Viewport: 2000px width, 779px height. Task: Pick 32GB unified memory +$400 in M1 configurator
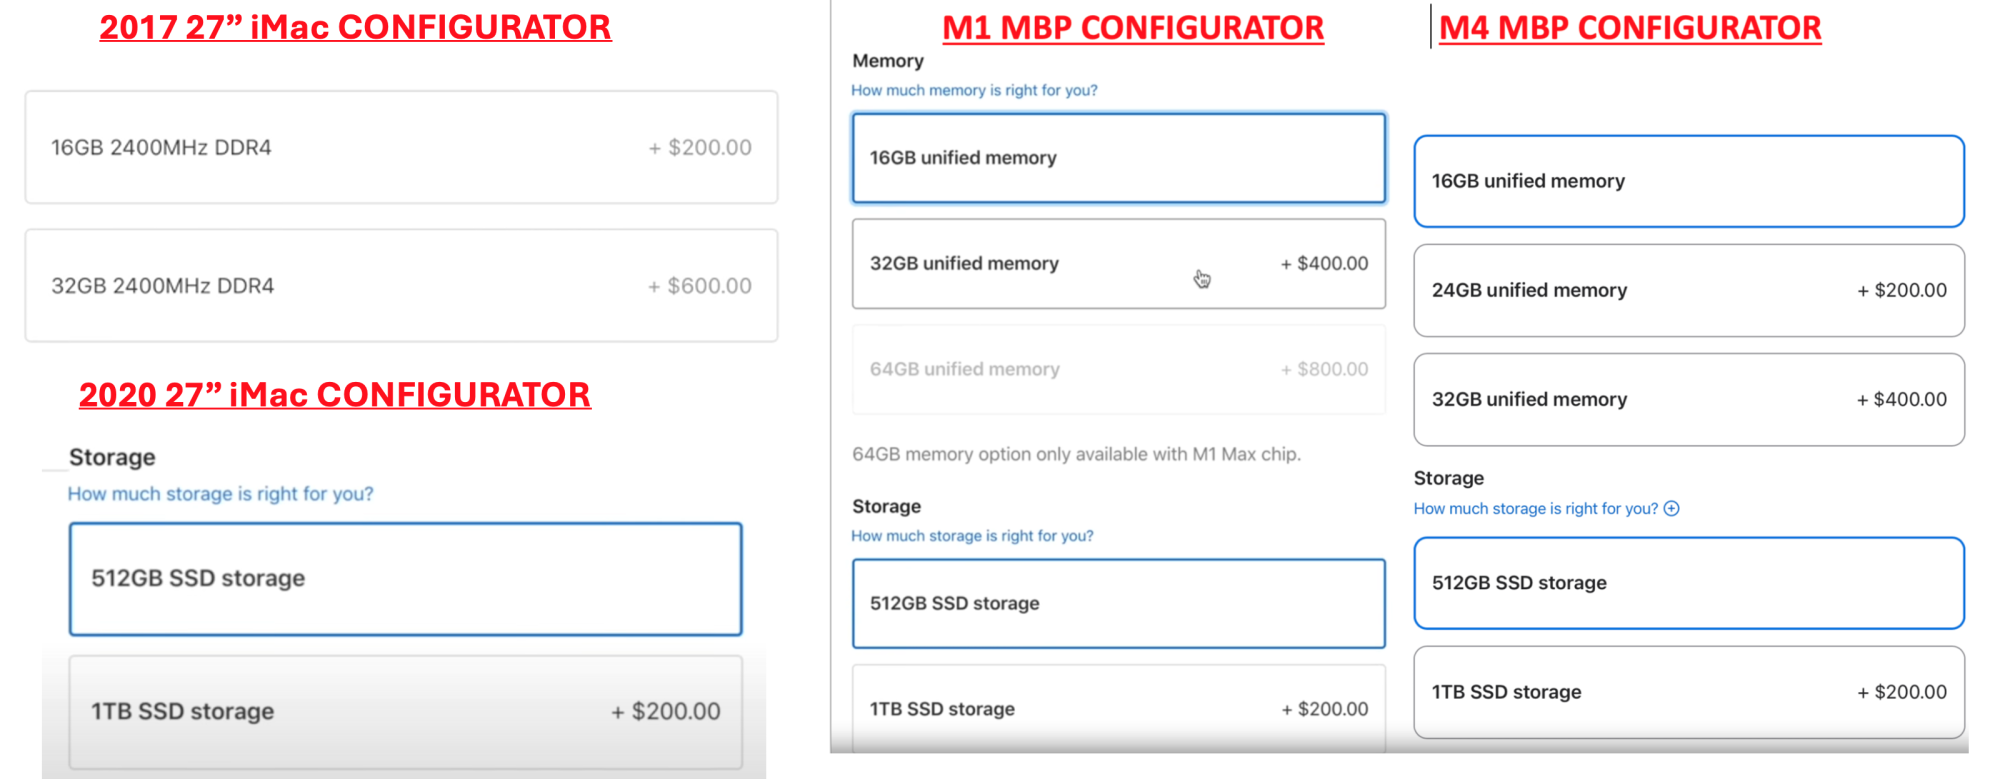click(1118, 264)
